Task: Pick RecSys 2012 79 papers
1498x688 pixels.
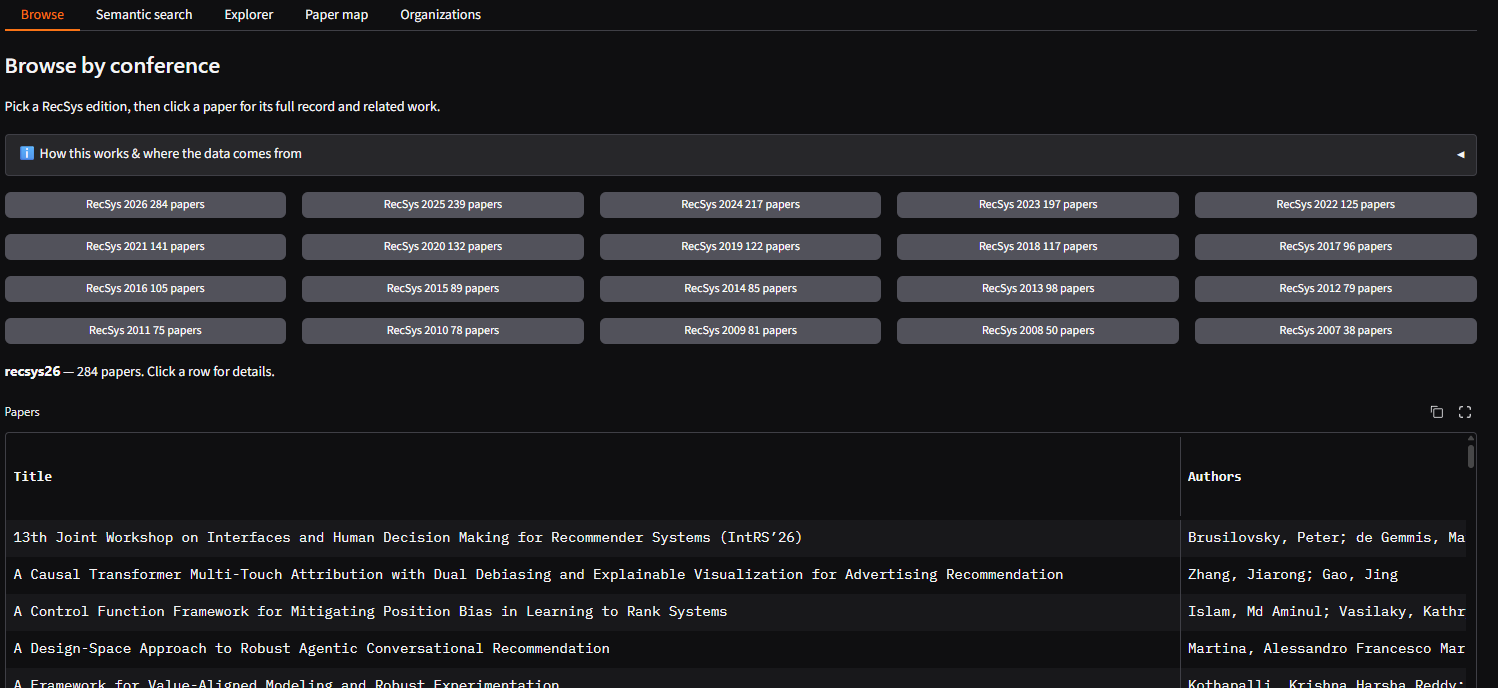Action: pos(1336,289)
